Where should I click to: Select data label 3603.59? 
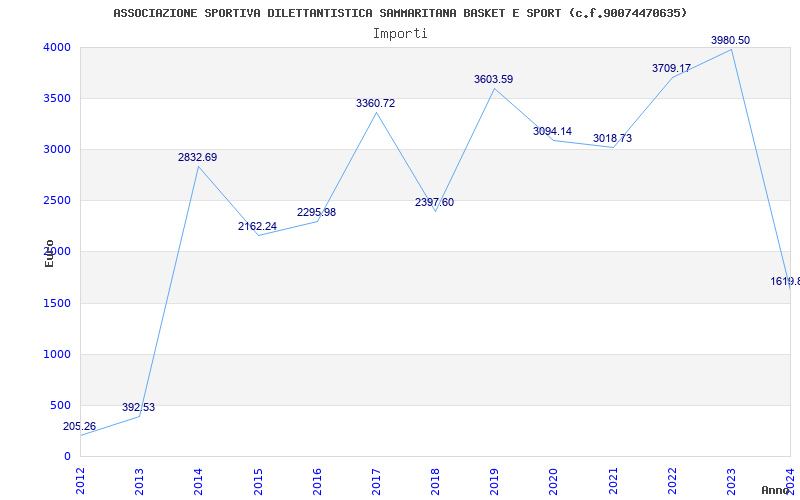pyautogui.click(x=493, y=79)
